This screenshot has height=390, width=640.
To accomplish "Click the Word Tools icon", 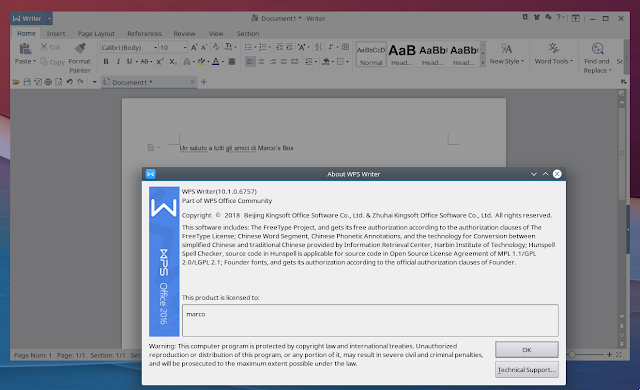I will click(553, 48).
